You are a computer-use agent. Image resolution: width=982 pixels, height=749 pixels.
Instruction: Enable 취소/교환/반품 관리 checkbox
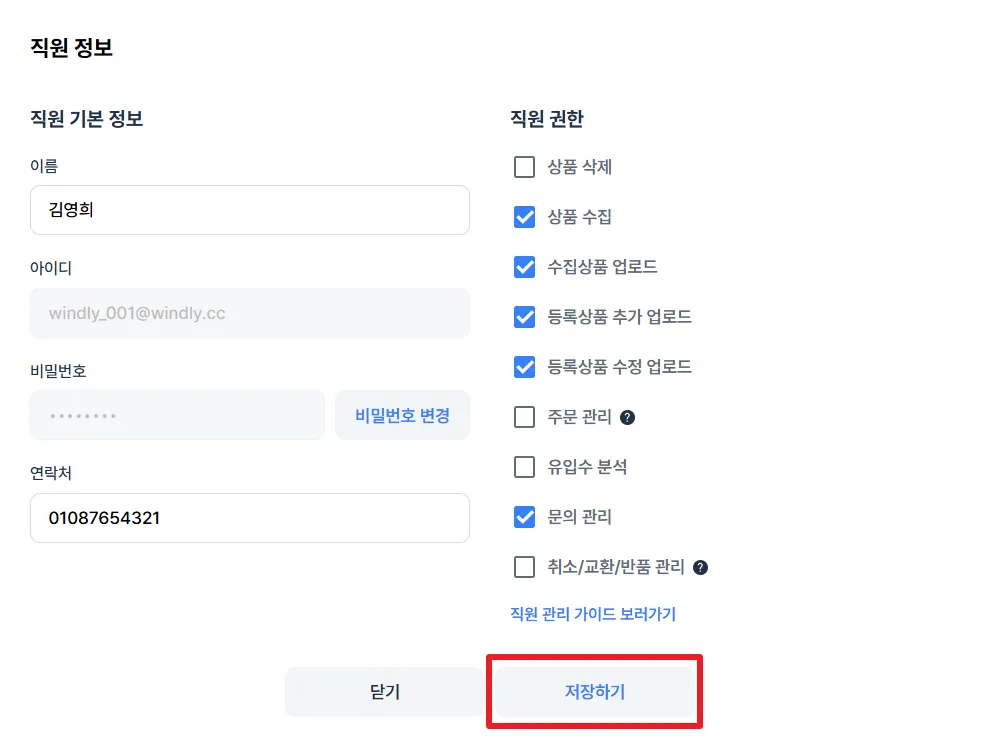(x=524, y=567)
